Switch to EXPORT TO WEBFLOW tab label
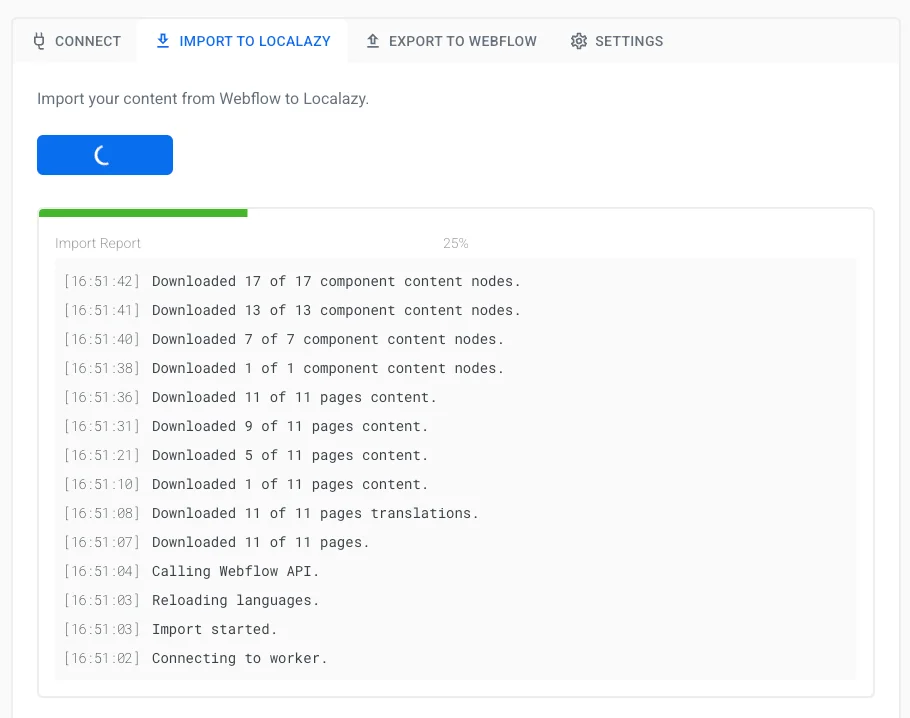 (x=462, y=41)
